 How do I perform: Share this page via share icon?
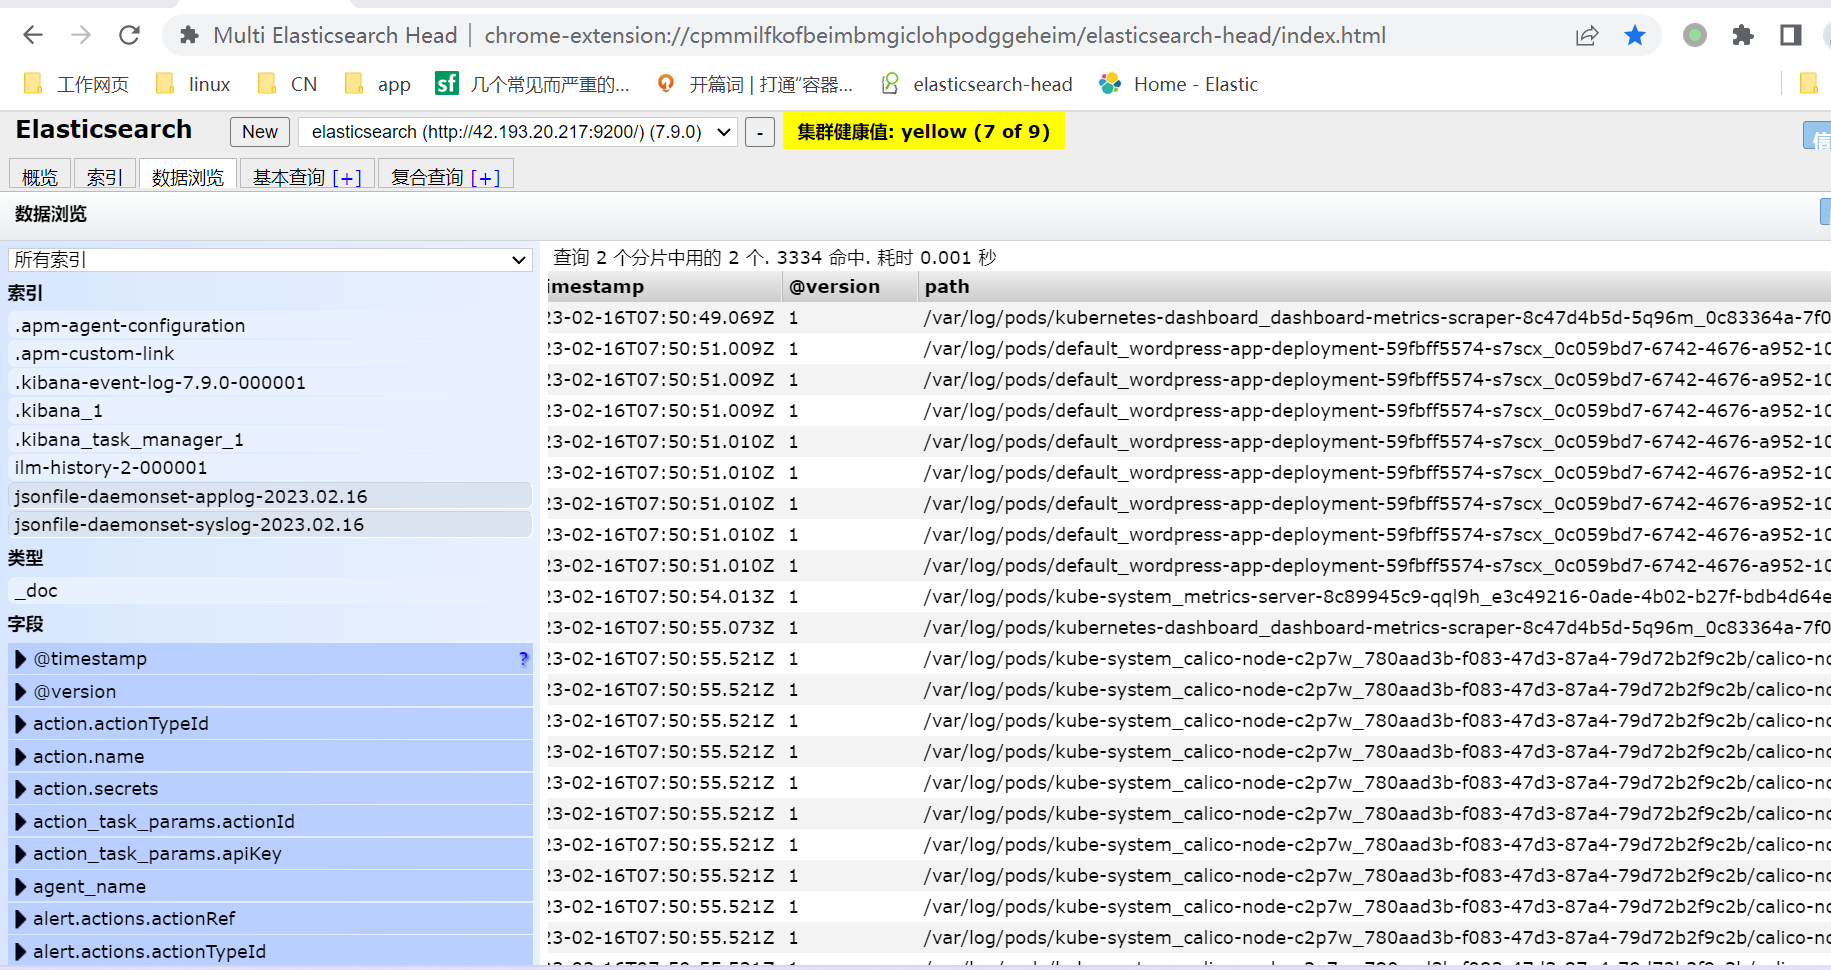pos(1587,36)
